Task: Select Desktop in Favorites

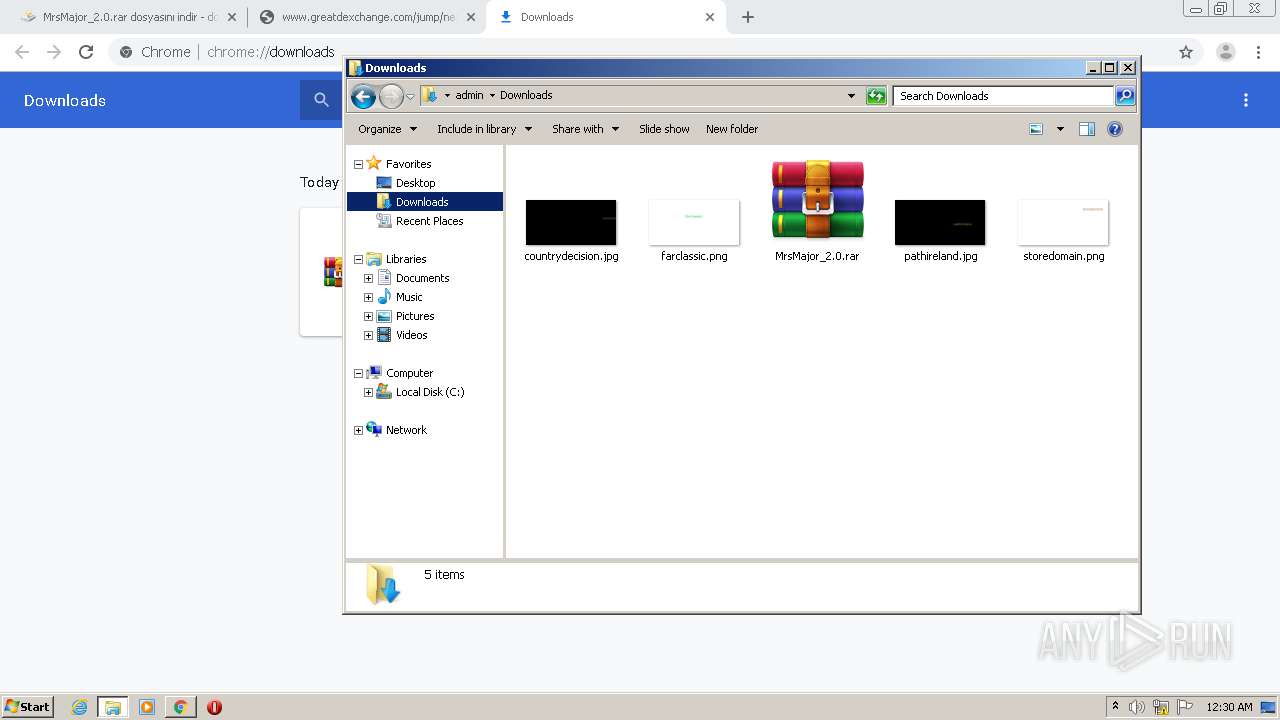Action: (x=415, y=183)
